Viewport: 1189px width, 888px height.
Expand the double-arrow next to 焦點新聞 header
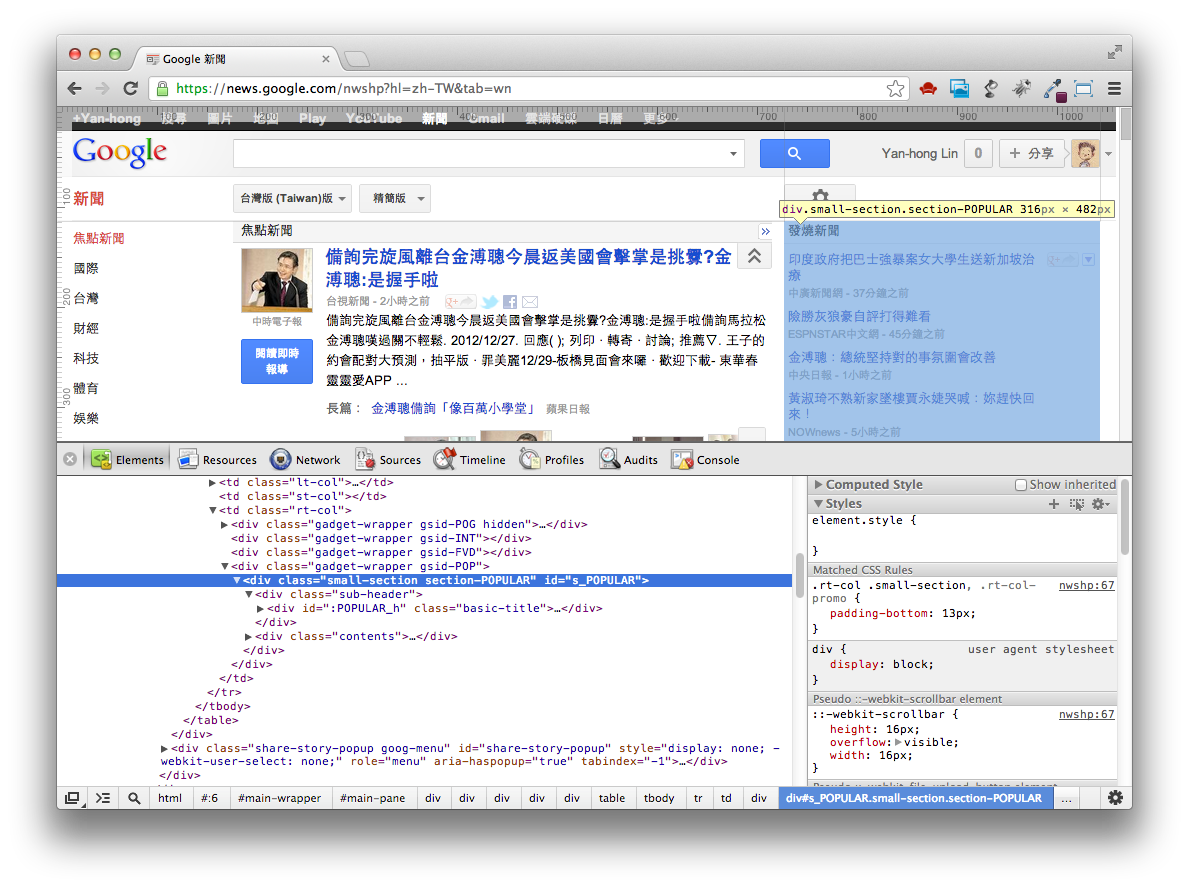pyautogui.click(x=765, y=231)
